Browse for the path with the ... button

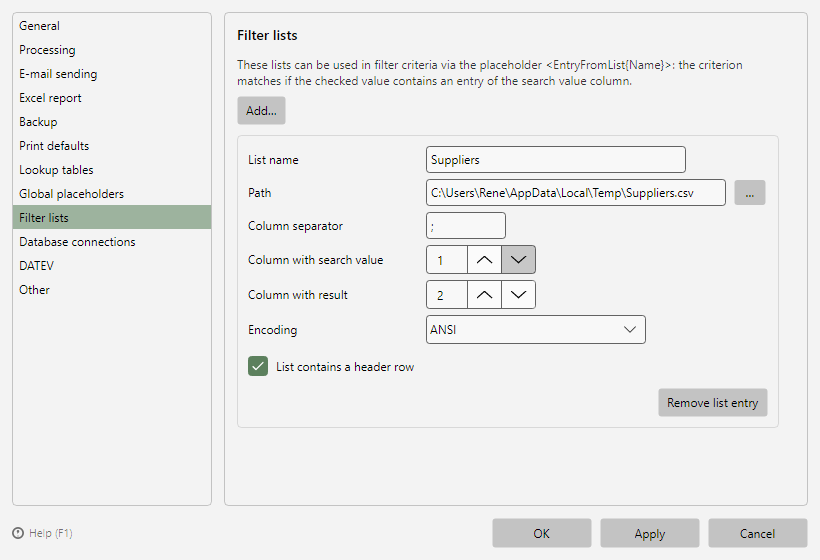point(749,192)
